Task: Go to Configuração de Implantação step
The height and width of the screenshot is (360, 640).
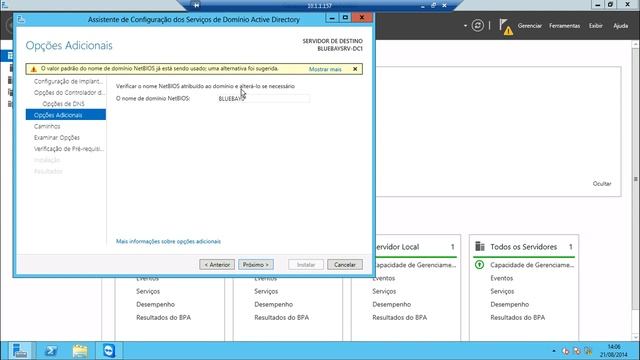Action: 68,81
